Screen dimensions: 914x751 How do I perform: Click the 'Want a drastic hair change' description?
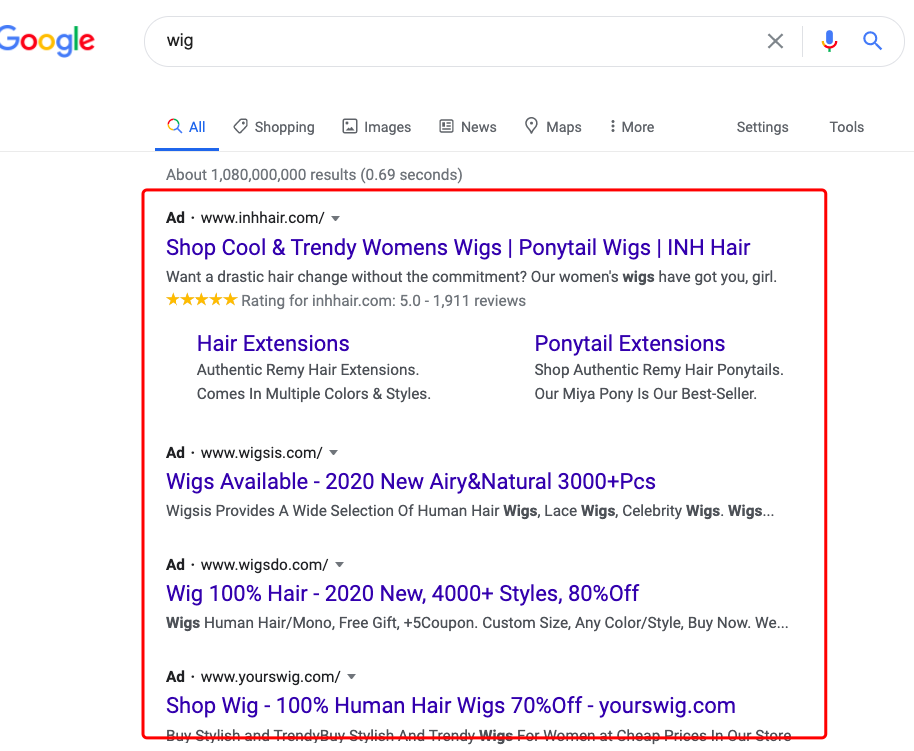pos(471,277)
